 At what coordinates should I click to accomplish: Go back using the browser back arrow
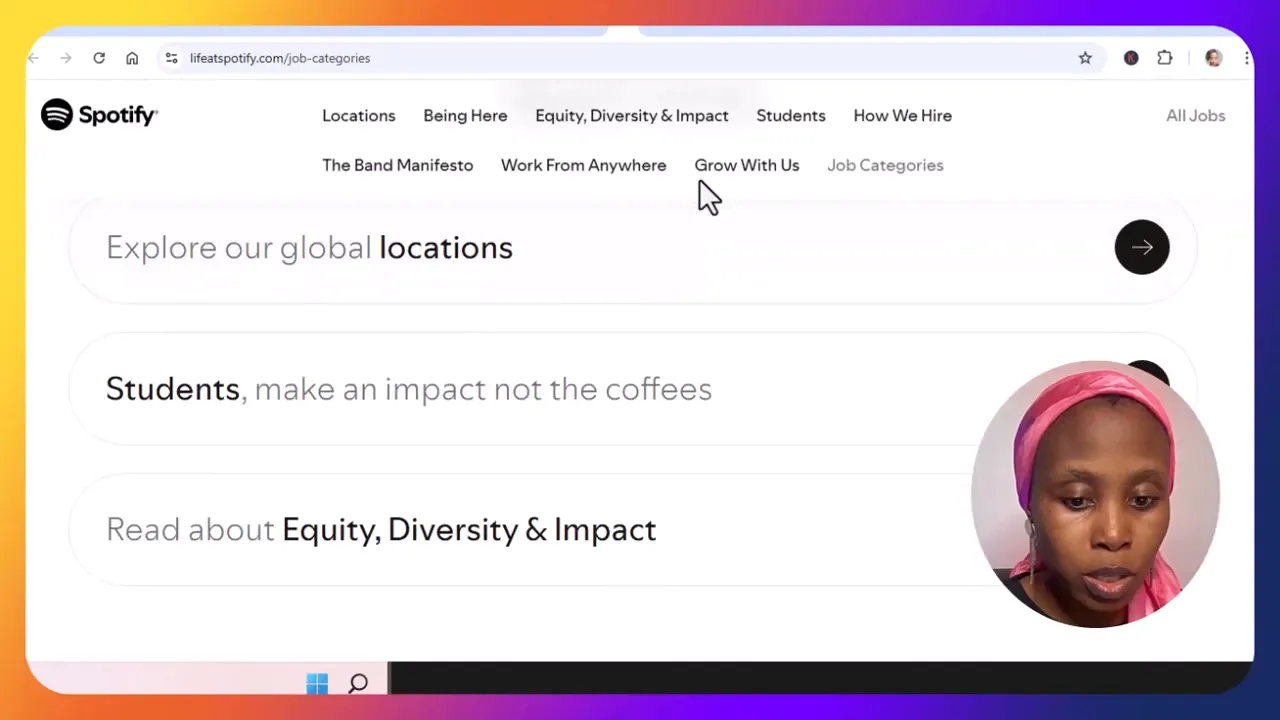pos(34,58)
